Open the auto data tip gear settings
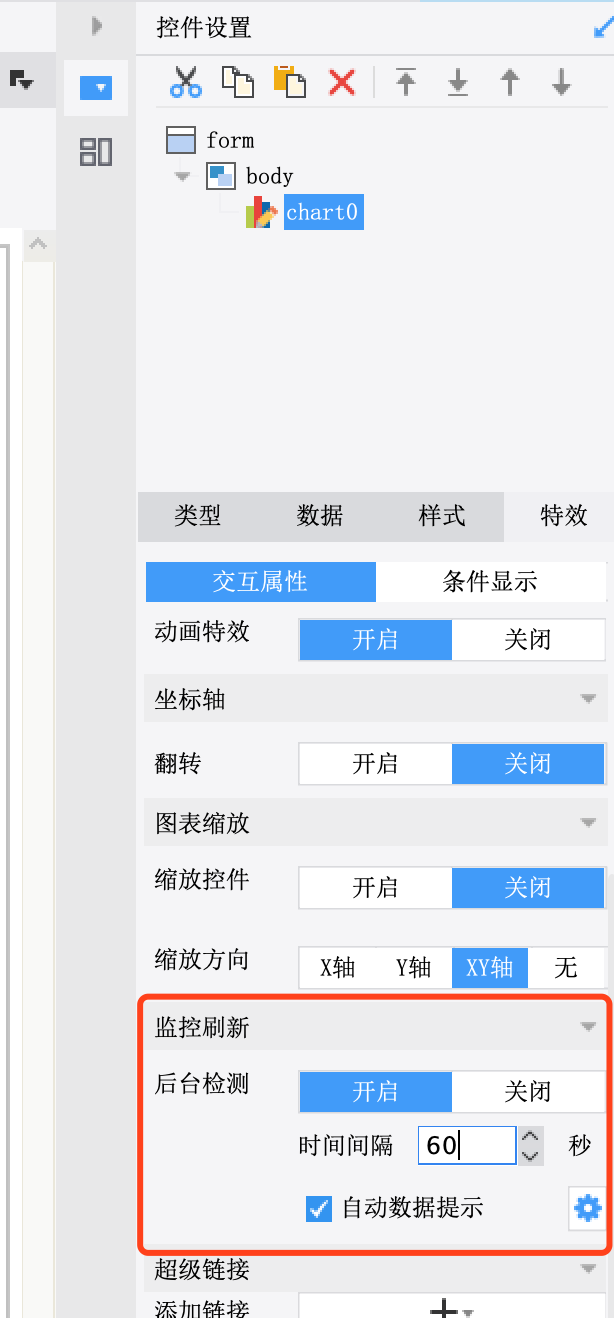This screenshot has width=614, height=1318. coord(587,1209)
